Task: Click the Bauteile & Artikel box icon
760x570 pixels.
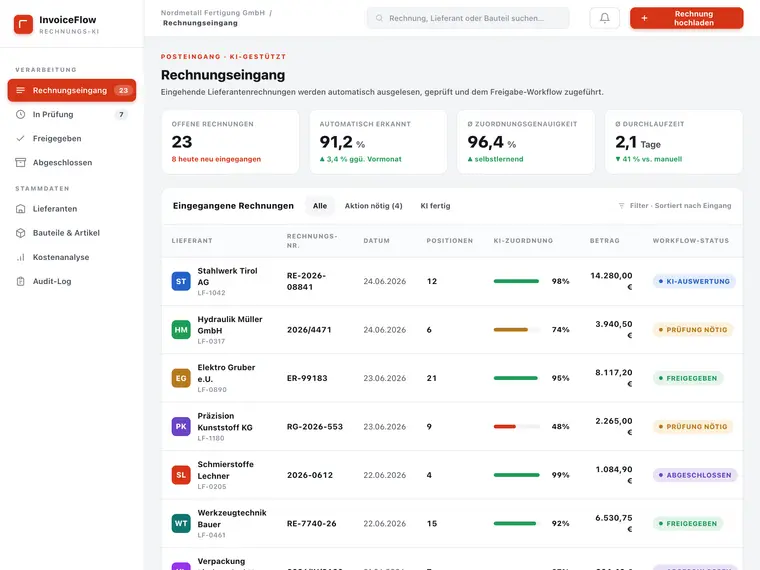Action: click(x=20, y=233)
